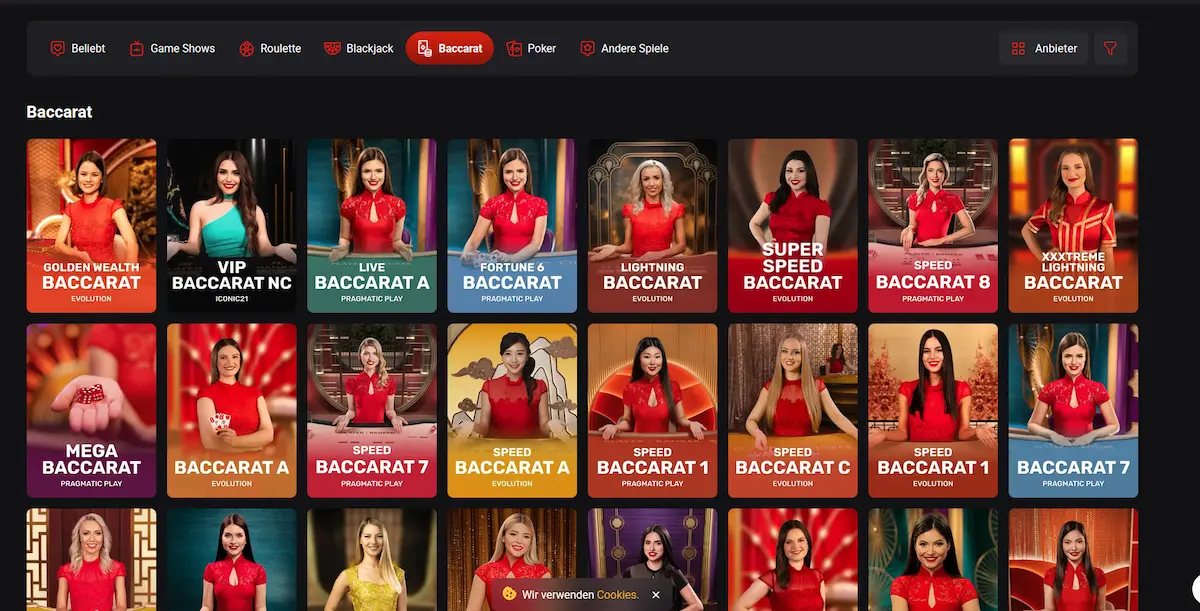This screenshot has width=1200, height=611.
Task: Click the Anbieter grid icon
Action: [1018, 48]
